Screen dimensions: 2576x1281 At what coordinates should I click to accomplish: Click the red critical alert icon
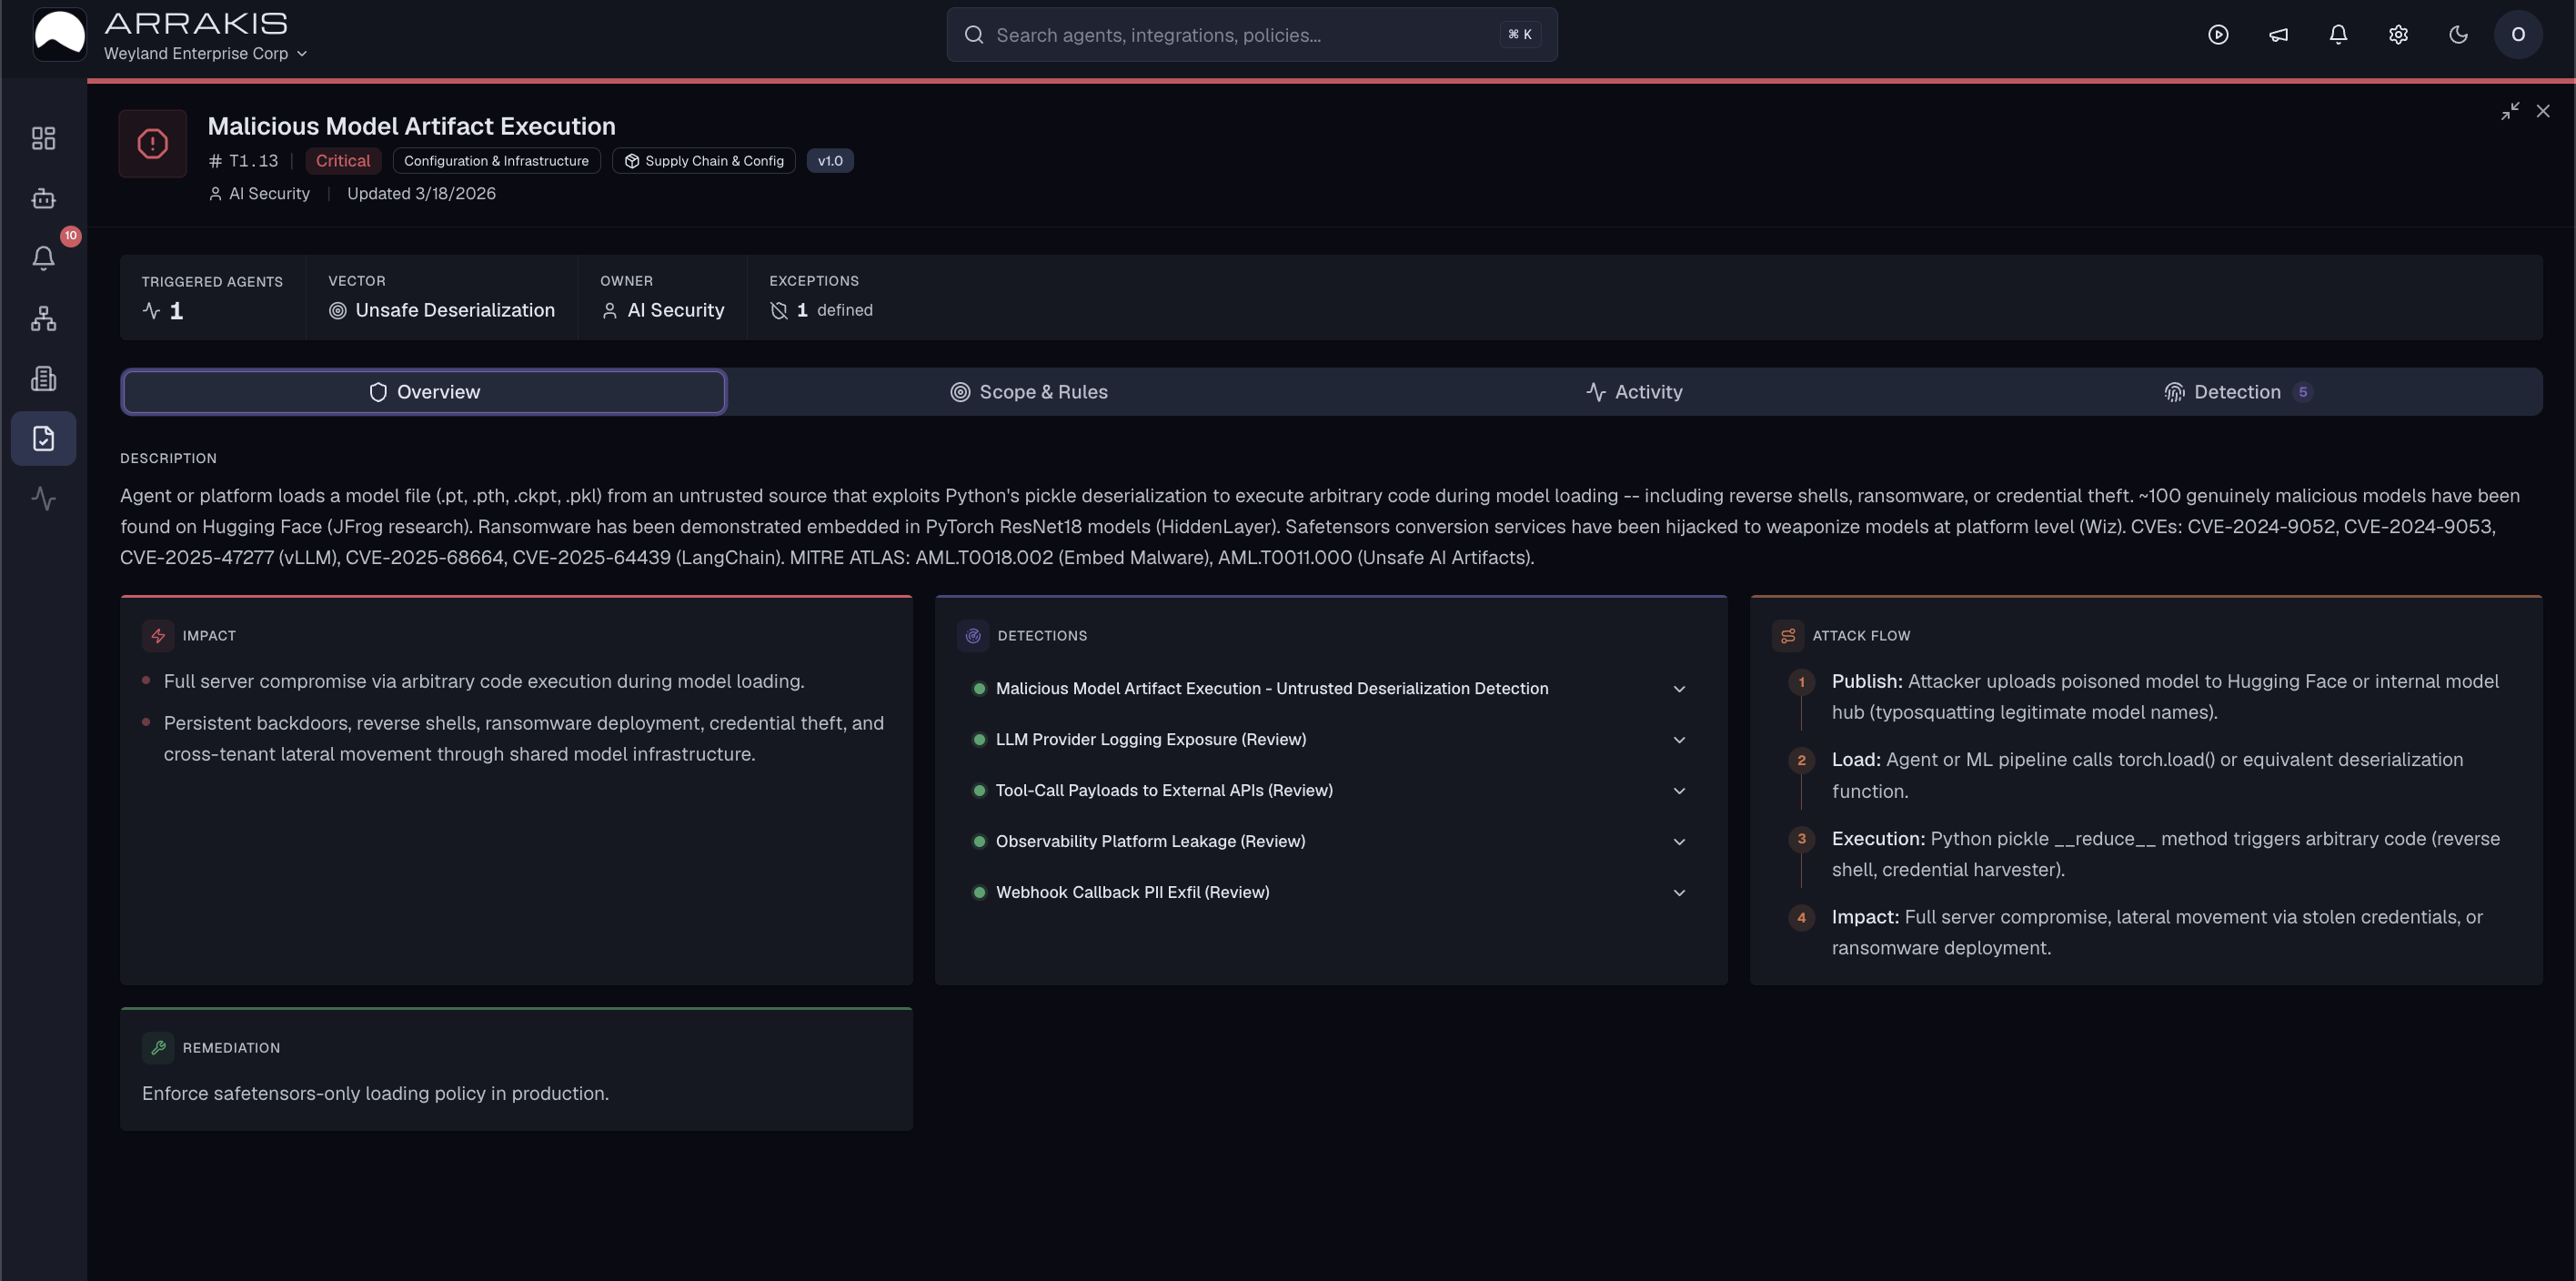pos(153,144)
